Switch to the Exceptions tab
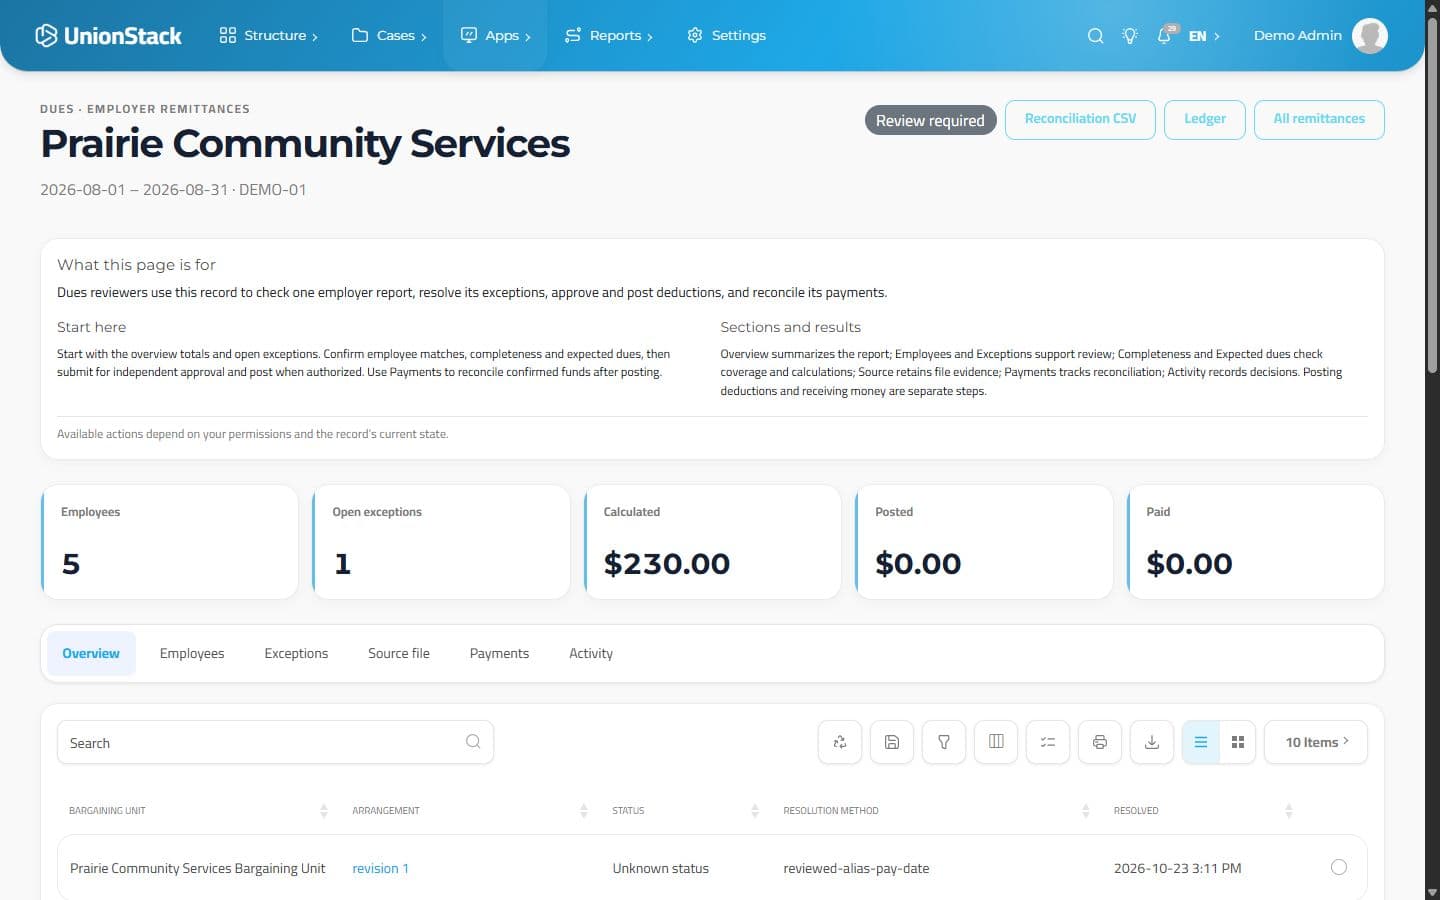 click(296, 654)
